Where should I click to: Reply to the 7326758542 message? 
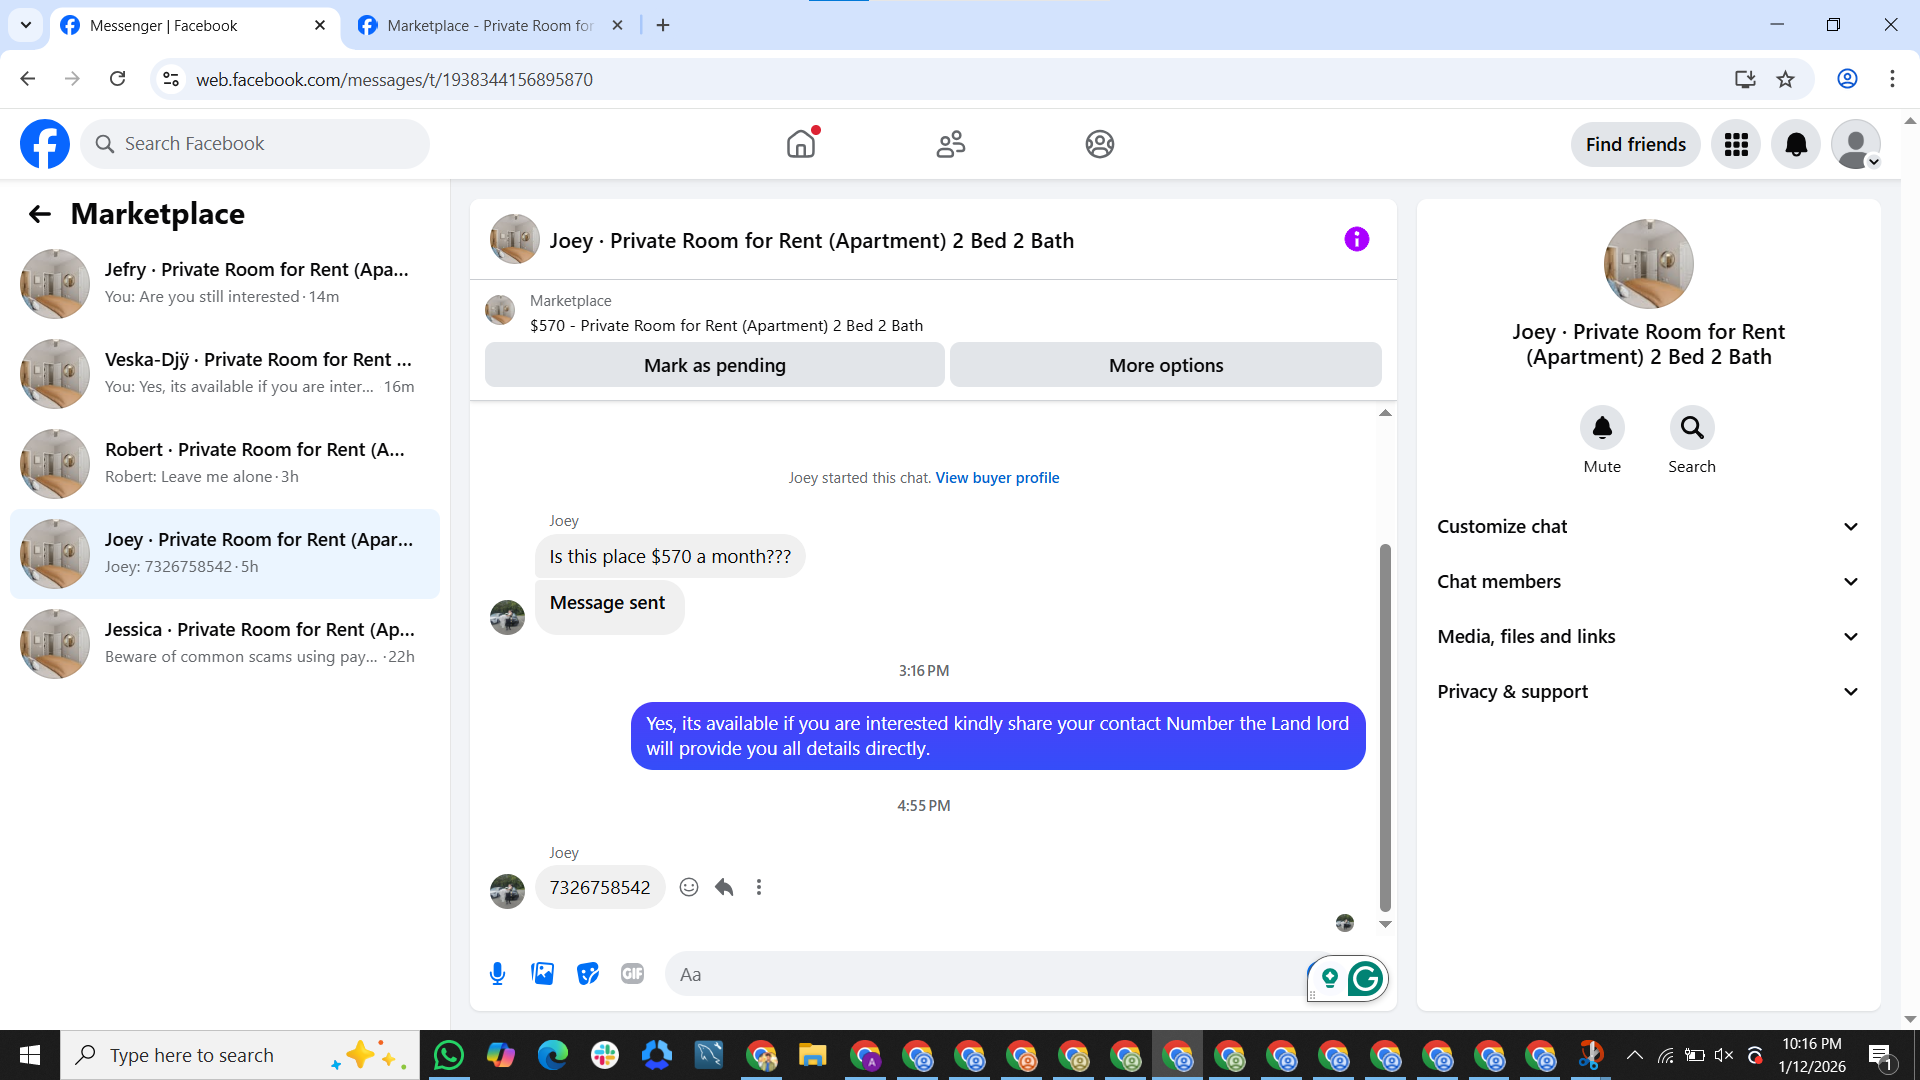point(724,887)
